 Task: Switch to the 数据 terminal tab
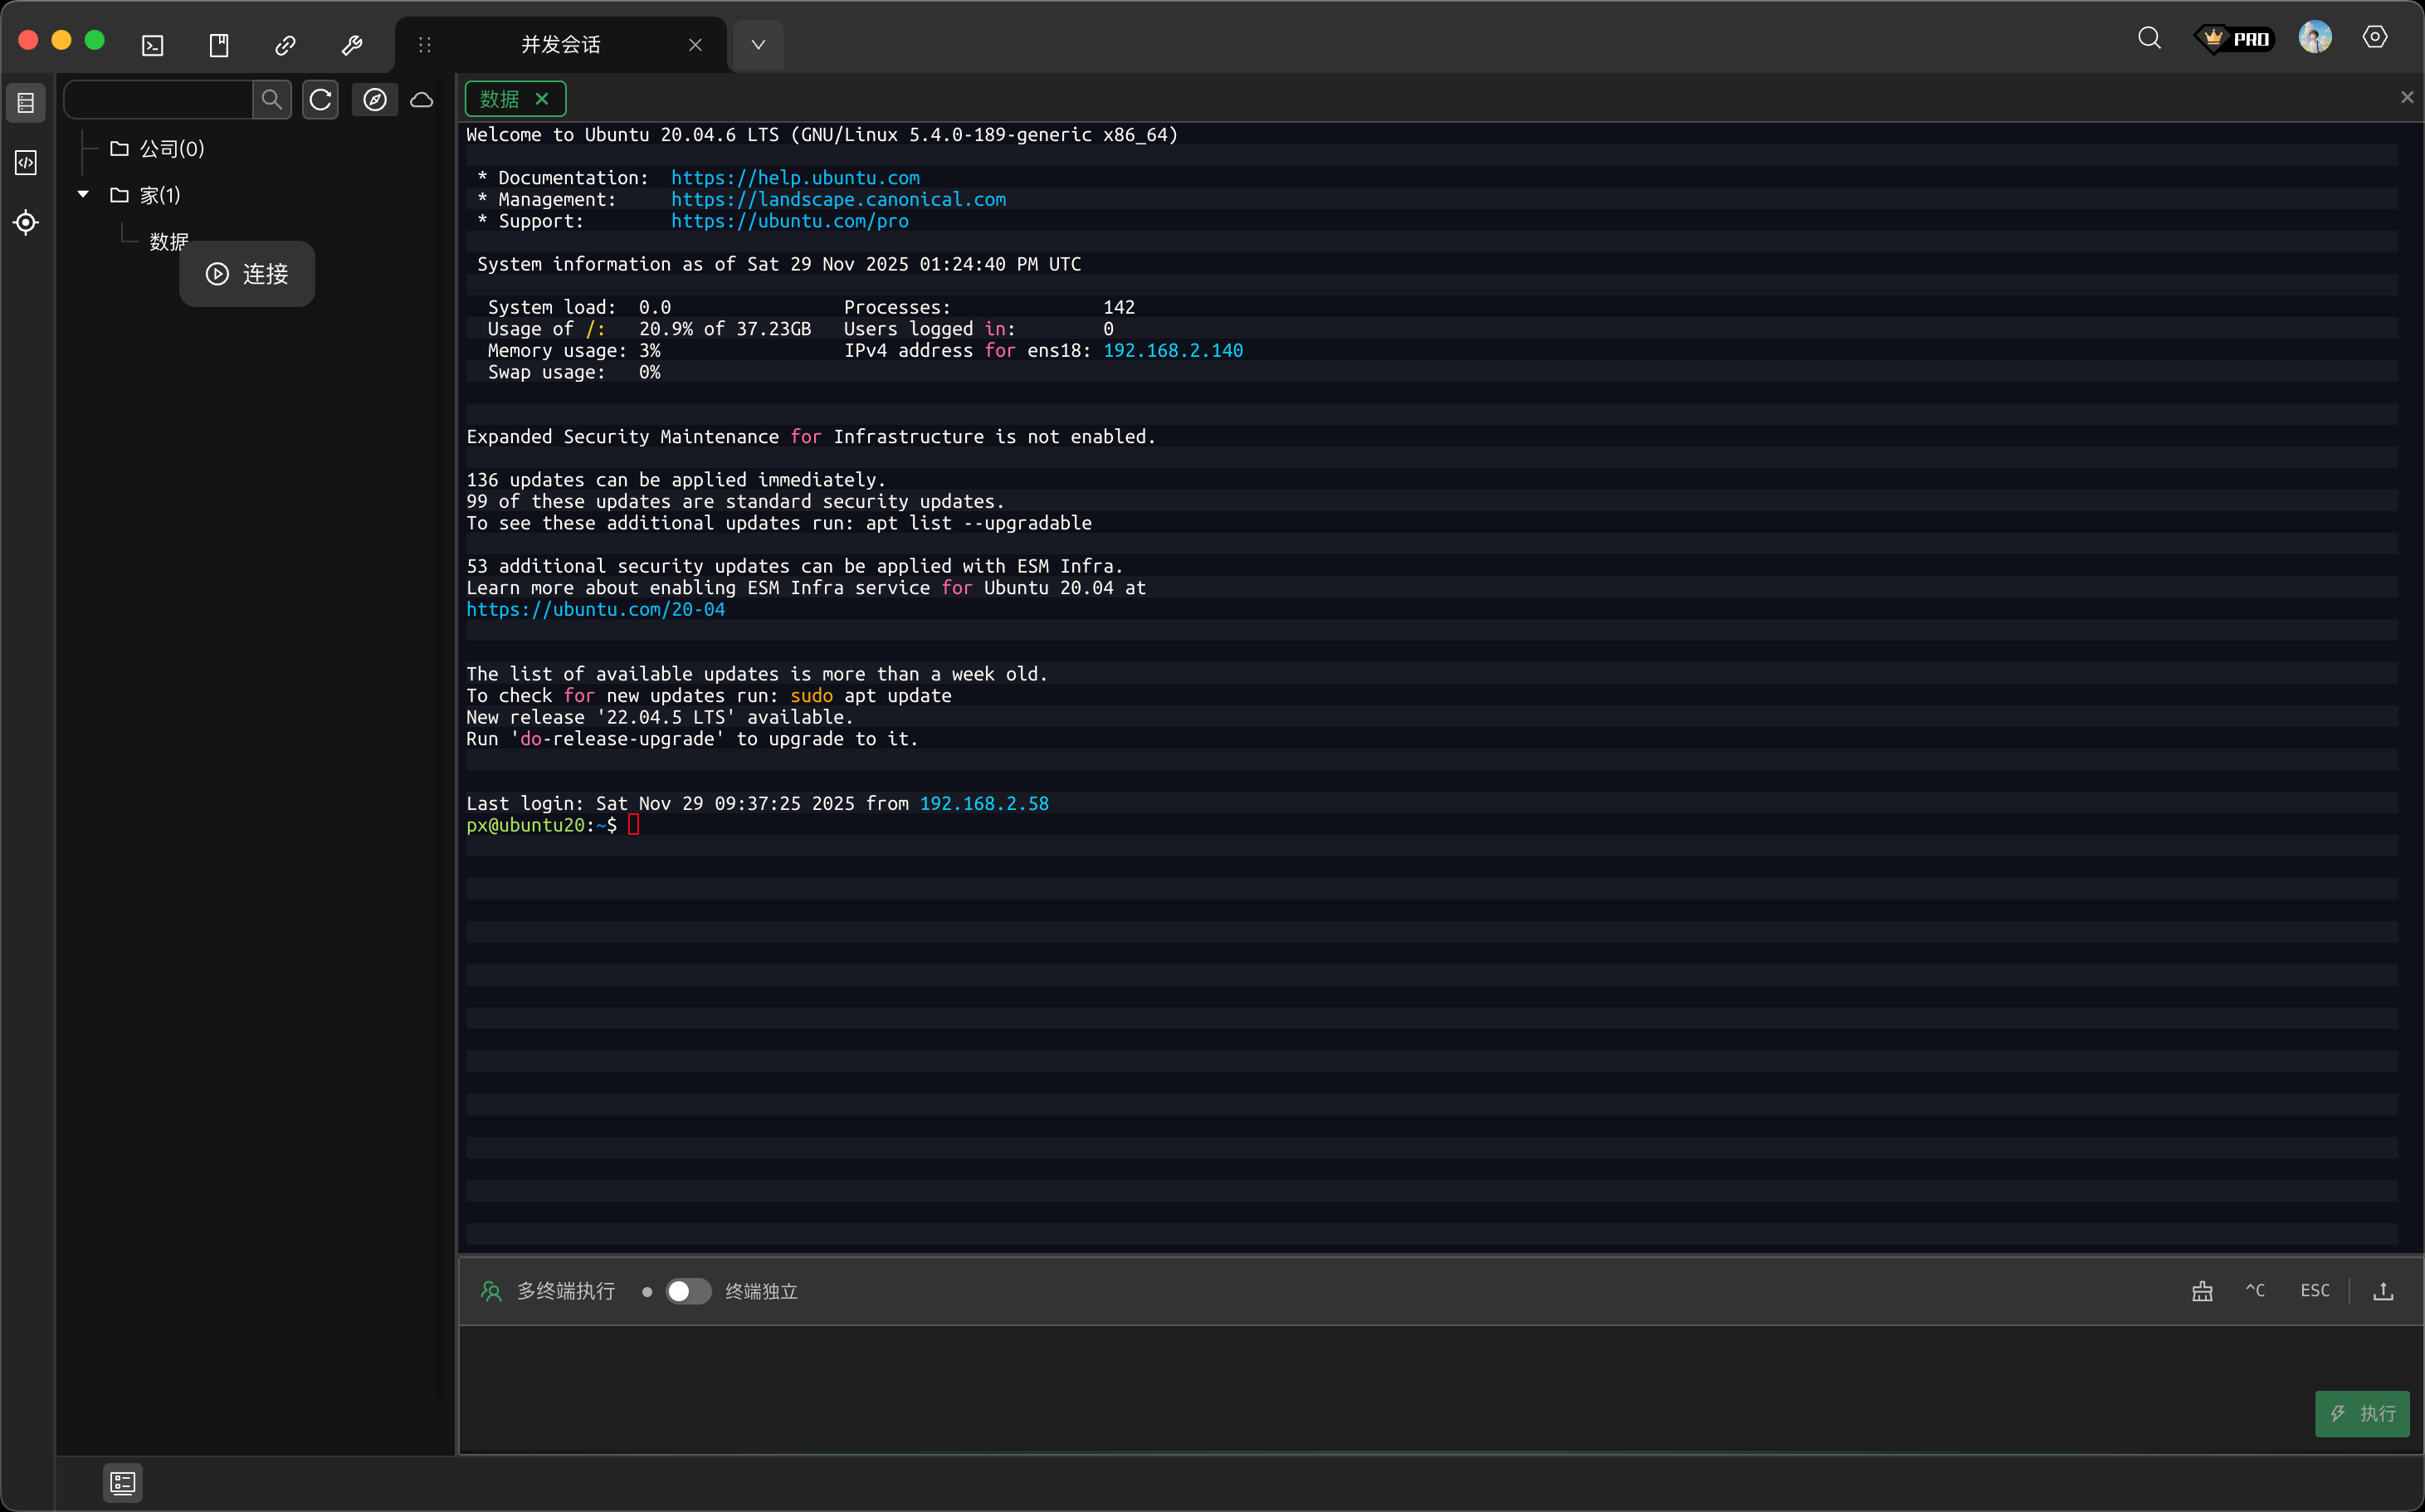[x=500, y=99]
